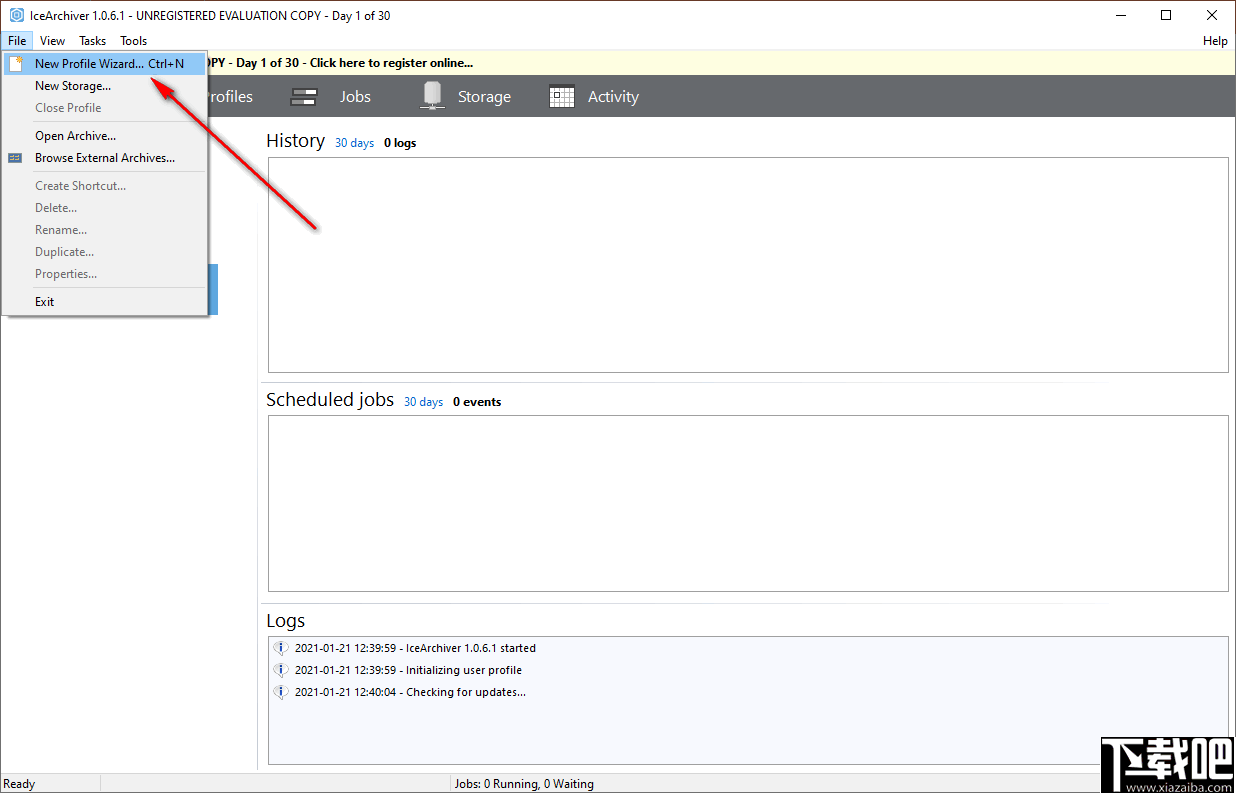Click the 'Ready' status bar text

pos(20,784)
